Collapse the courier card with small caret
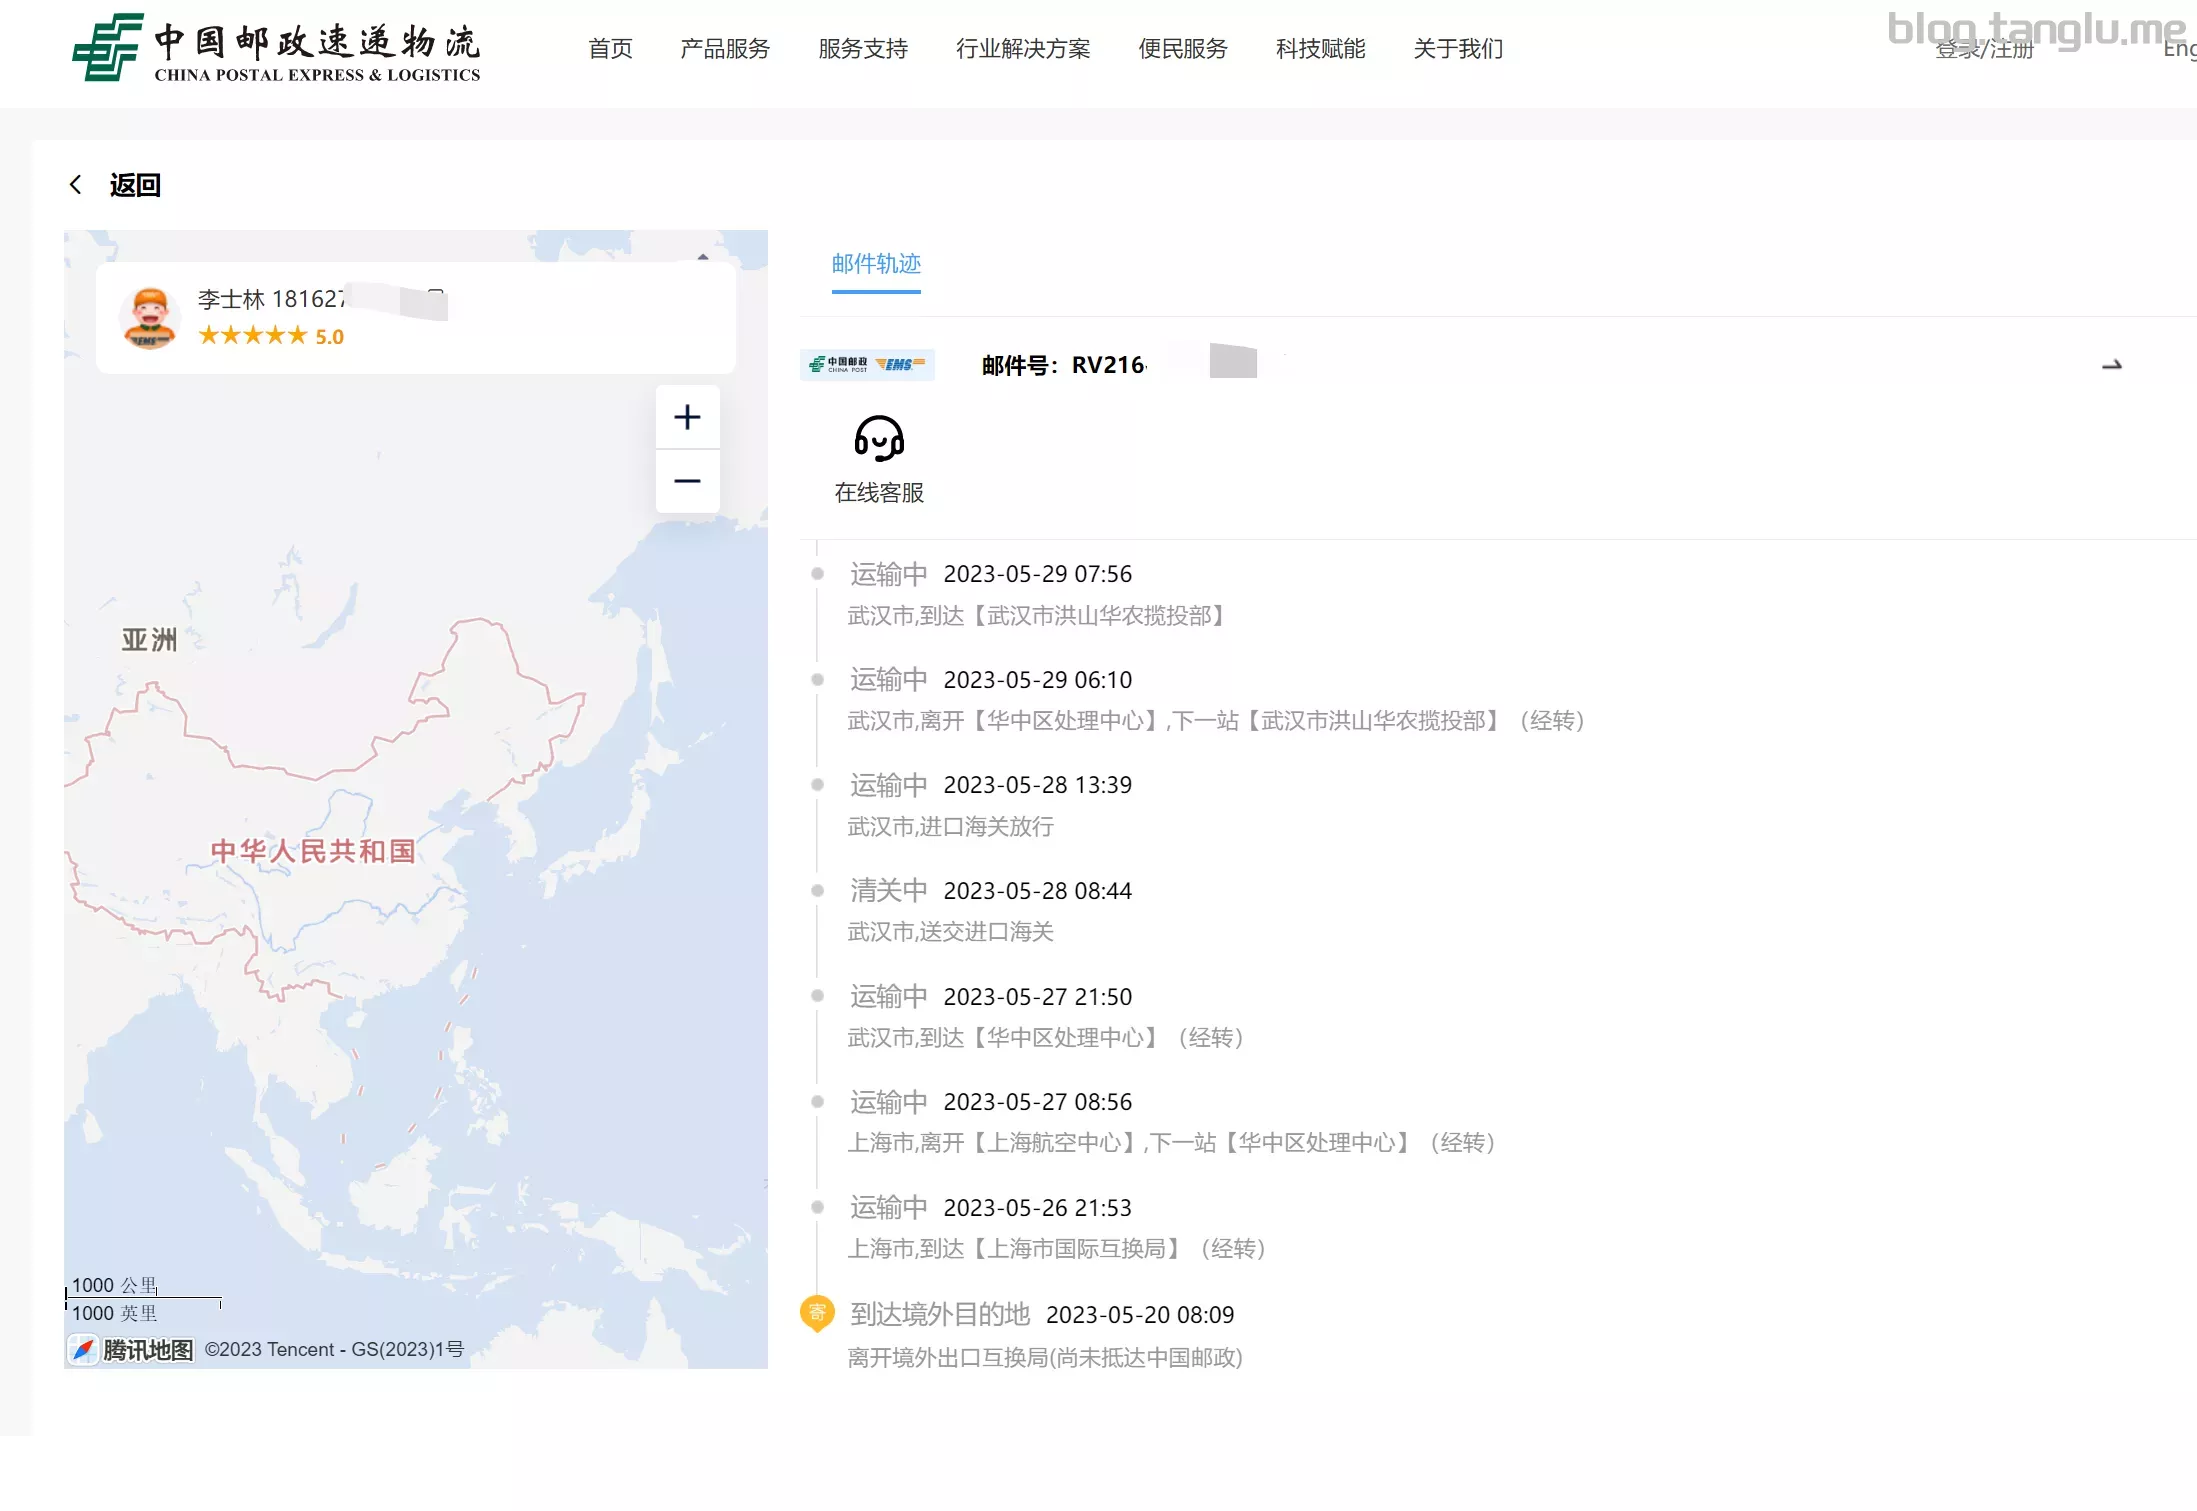2197x1511 pixels. click(703, 257)
